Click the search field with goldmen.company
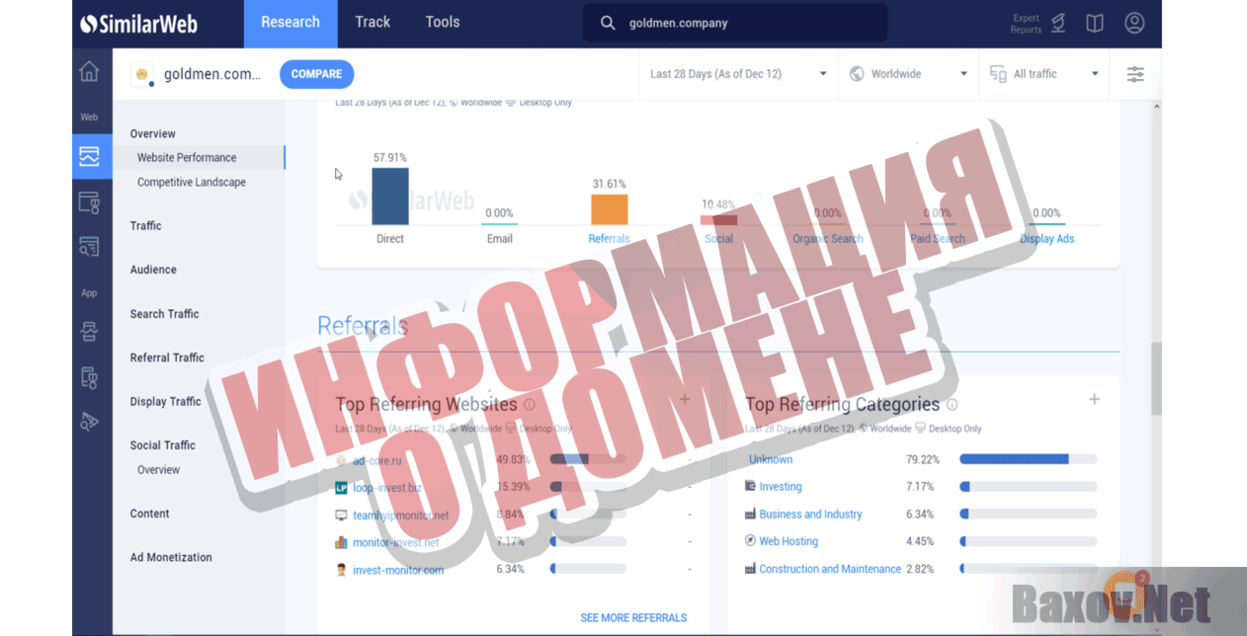 tap(735, 23)
